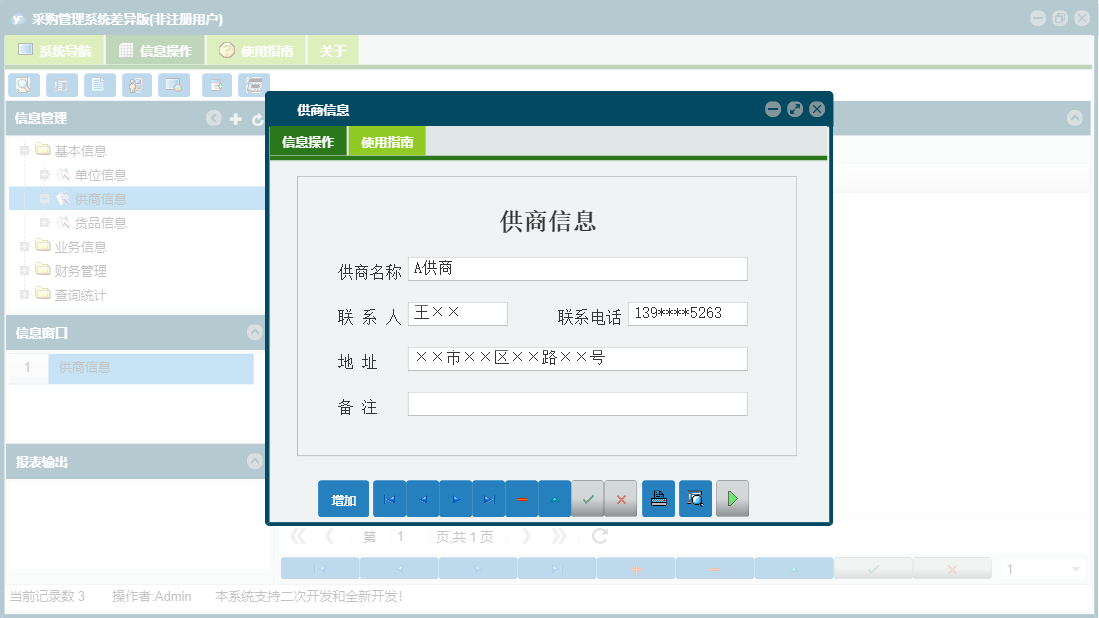1099x618 pixels.
Task: Click the 增加 button
Action: click(343, 500)
